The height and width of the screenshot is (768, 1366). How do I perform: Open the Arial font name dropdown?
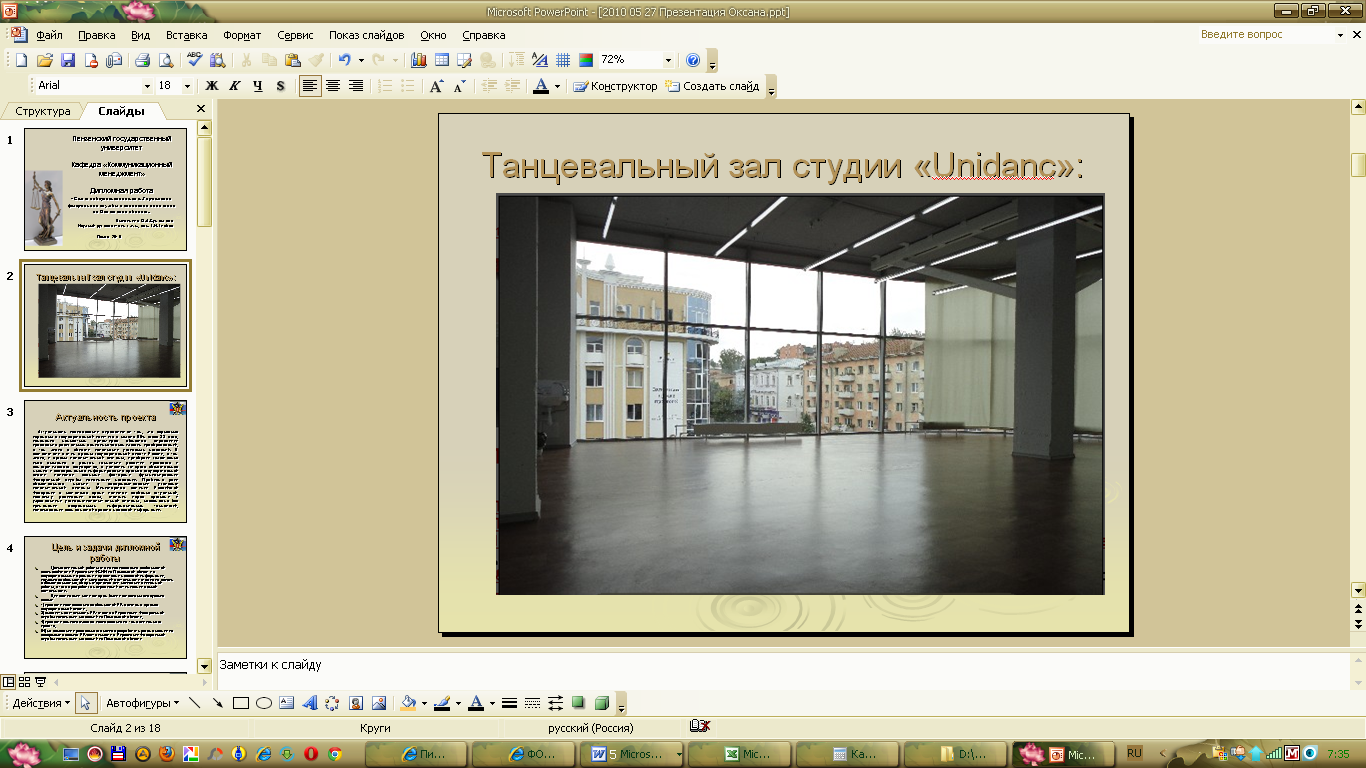coord(147,86)
